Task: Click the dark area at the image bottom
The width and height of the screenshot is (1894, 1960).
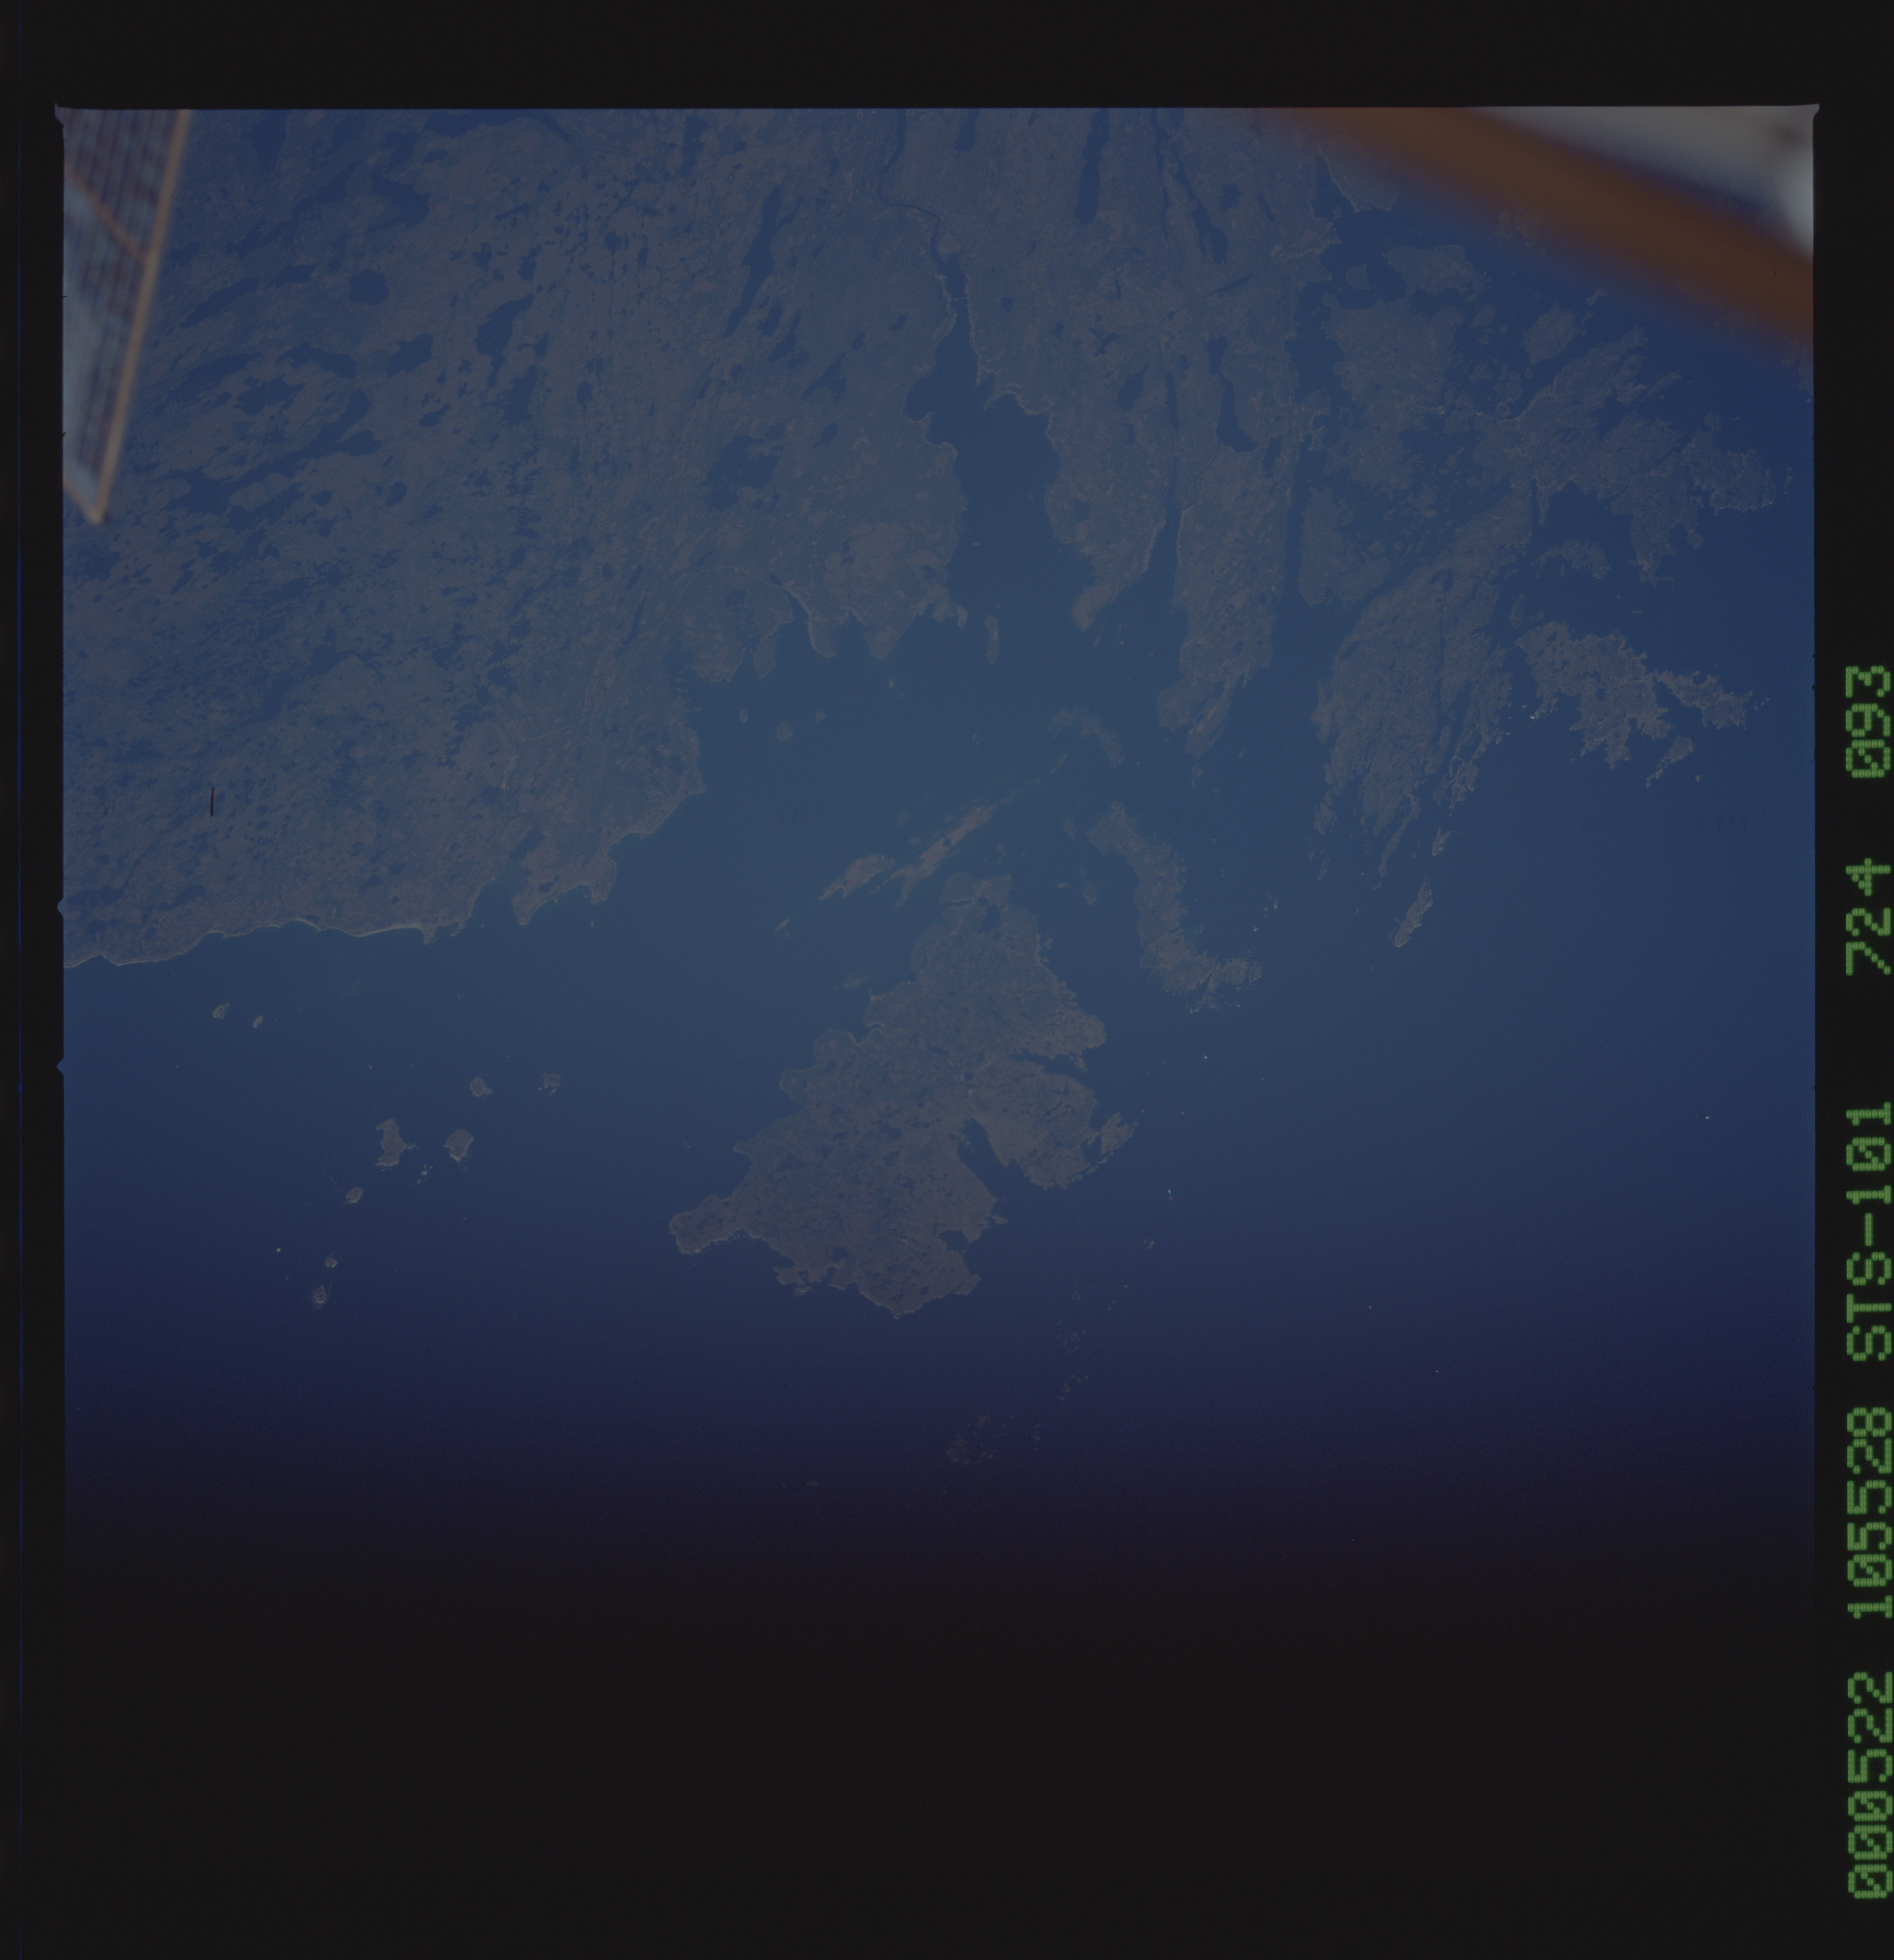Action: click(900, 1750)
